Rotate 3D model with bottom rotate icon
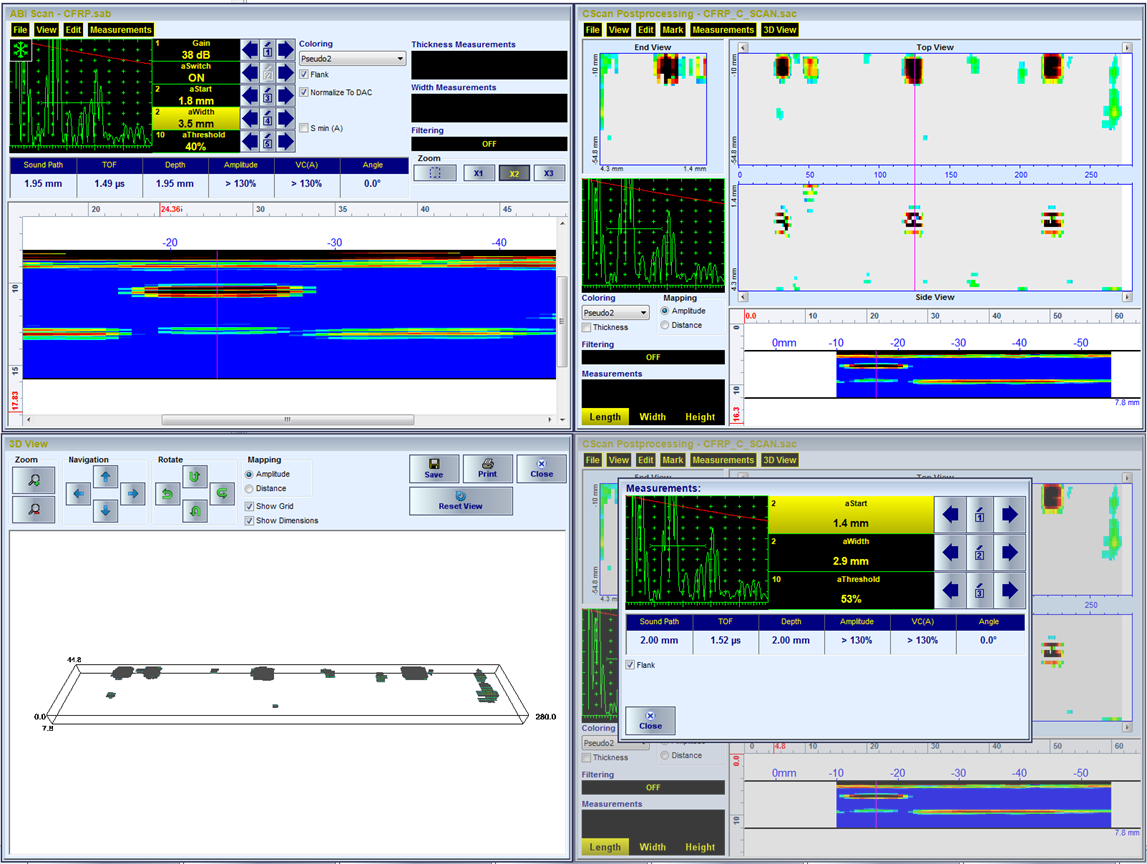The width and height of the screenshot is (1147, 864). (x=195, y=511)
